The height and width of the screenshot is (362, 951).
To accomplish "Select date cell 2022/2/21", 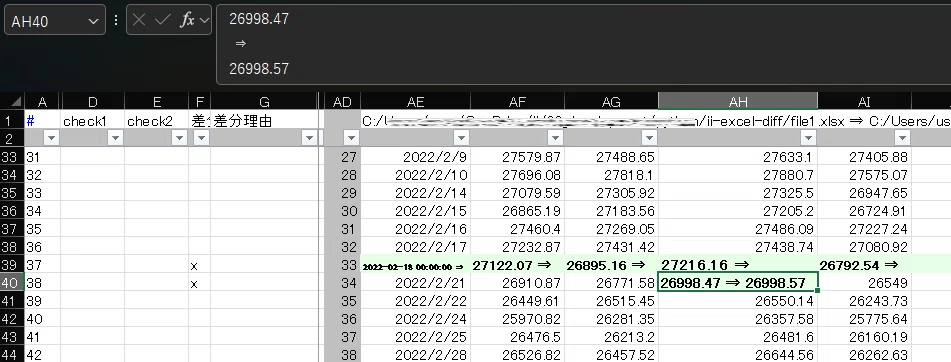I will (415, 283).
